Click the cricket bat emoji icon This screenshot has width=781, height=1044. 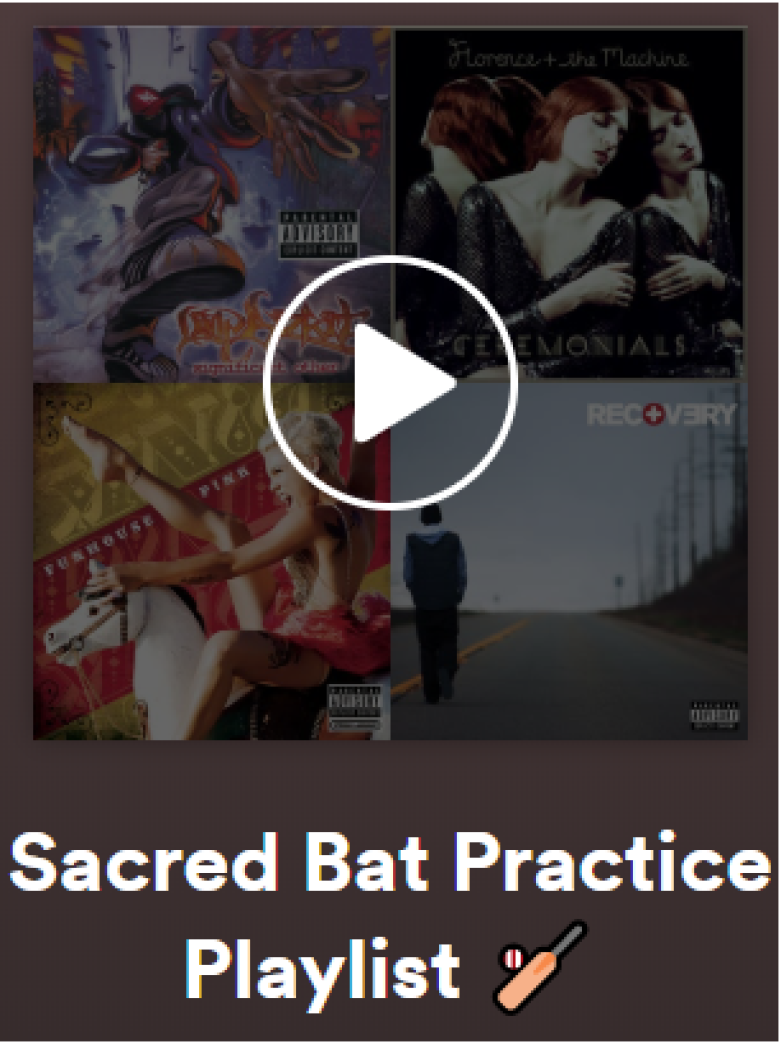pos(541,966)
